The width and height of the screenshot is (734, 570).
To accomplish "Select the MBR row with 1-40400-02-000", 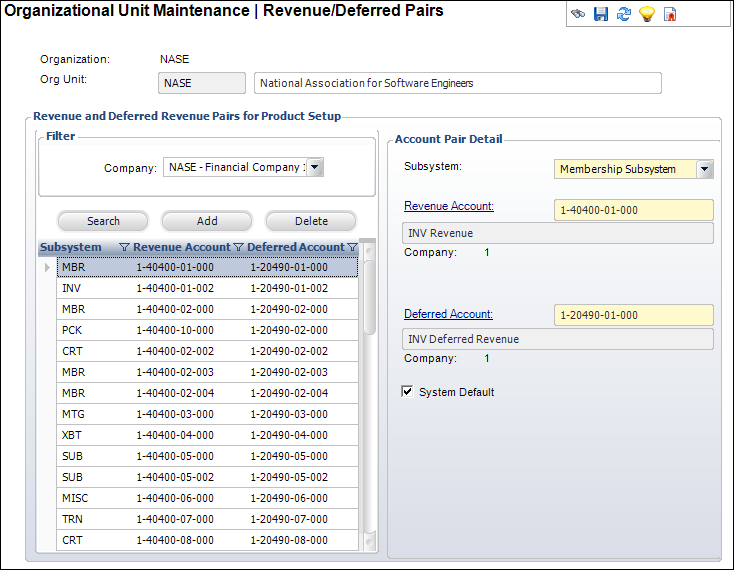I will 207,309.
